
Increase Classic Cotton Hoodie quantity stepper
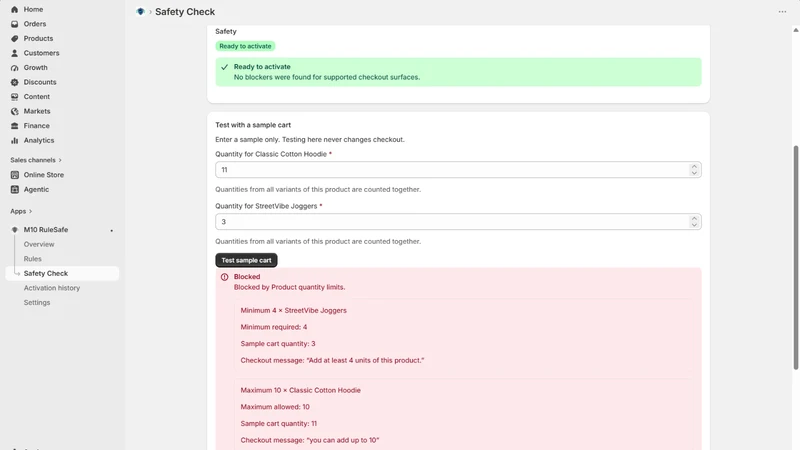point(694,166)
